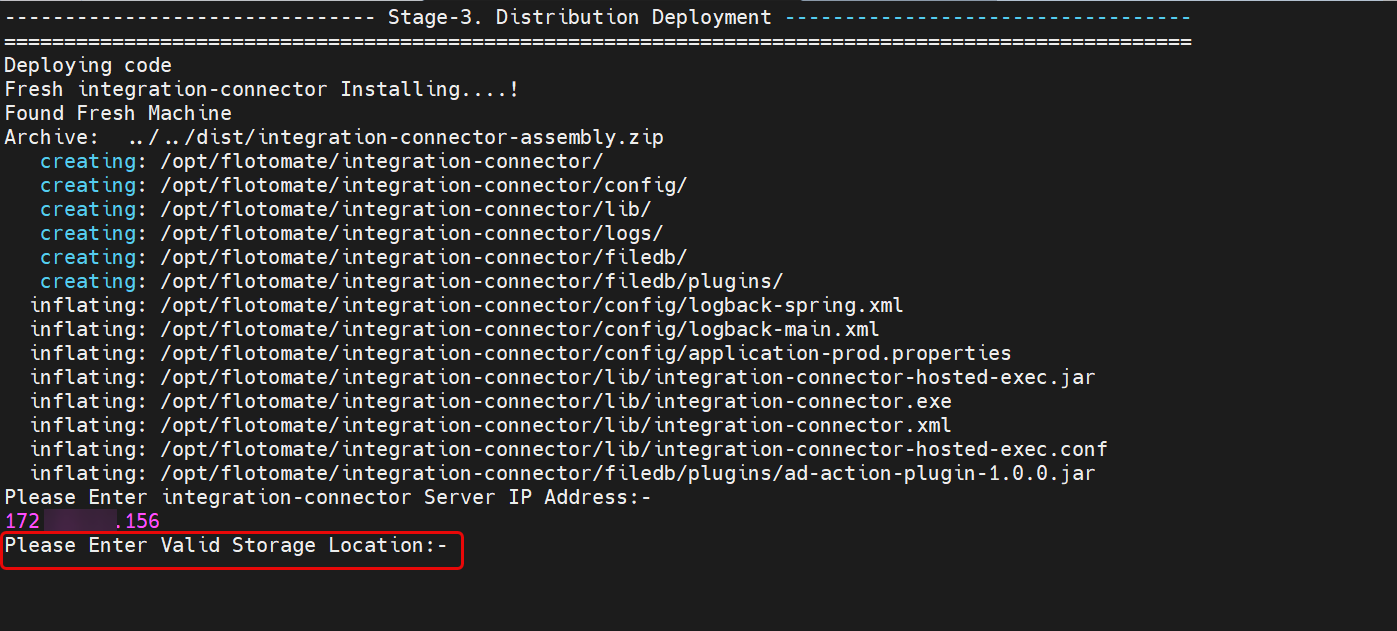The width and height of the screenshot is (1397, 631).
Task: Click the 'Please Enter Valid Storage Location' prompt
Action: click(226, 545)
